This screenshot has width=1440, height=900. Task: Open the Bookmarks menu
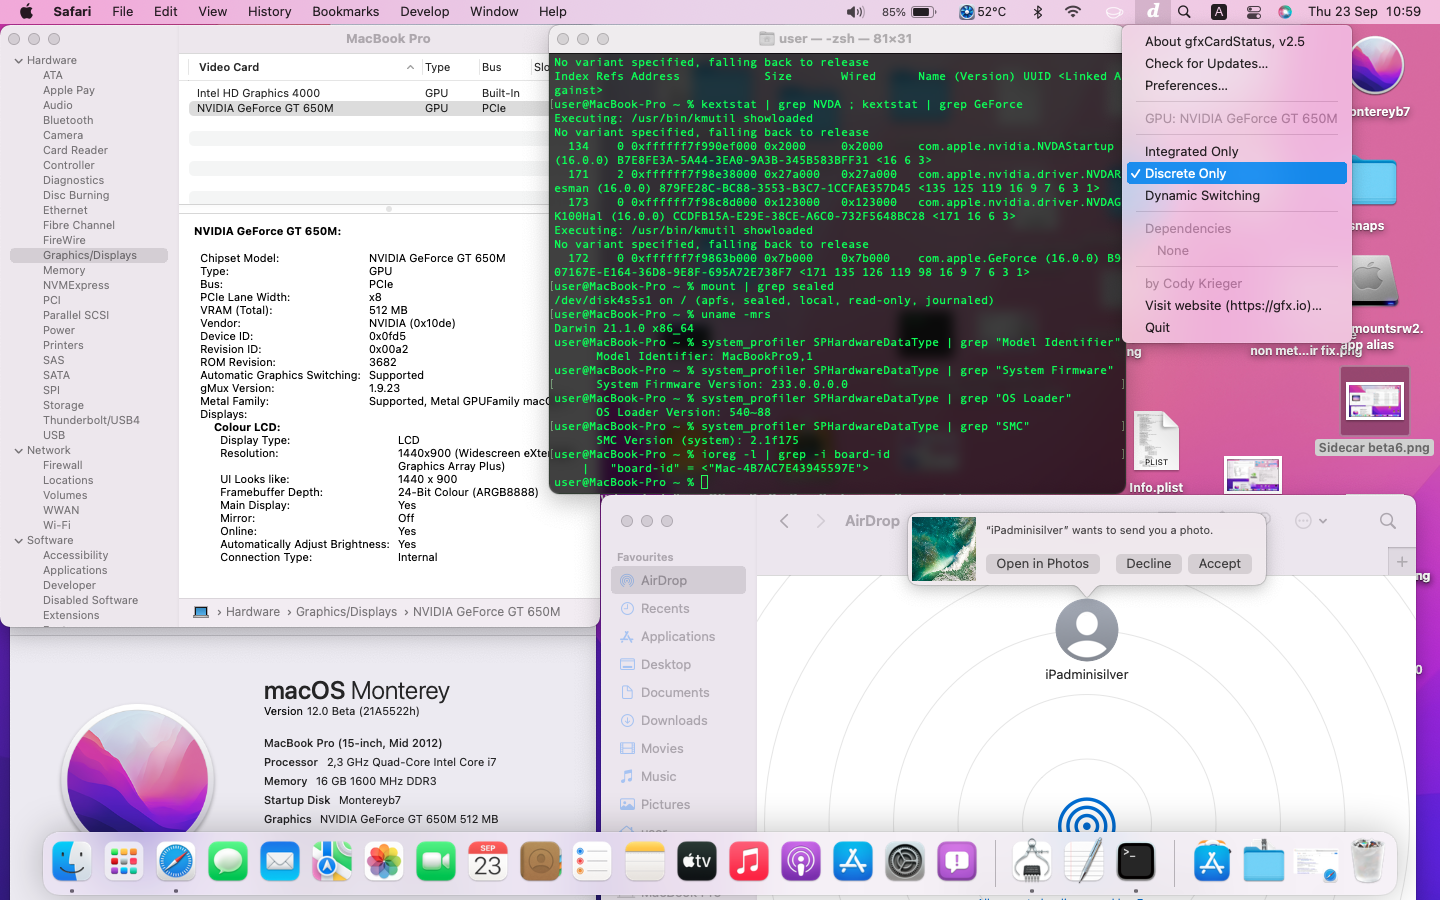pyautogui.click(x=345, y=12)
